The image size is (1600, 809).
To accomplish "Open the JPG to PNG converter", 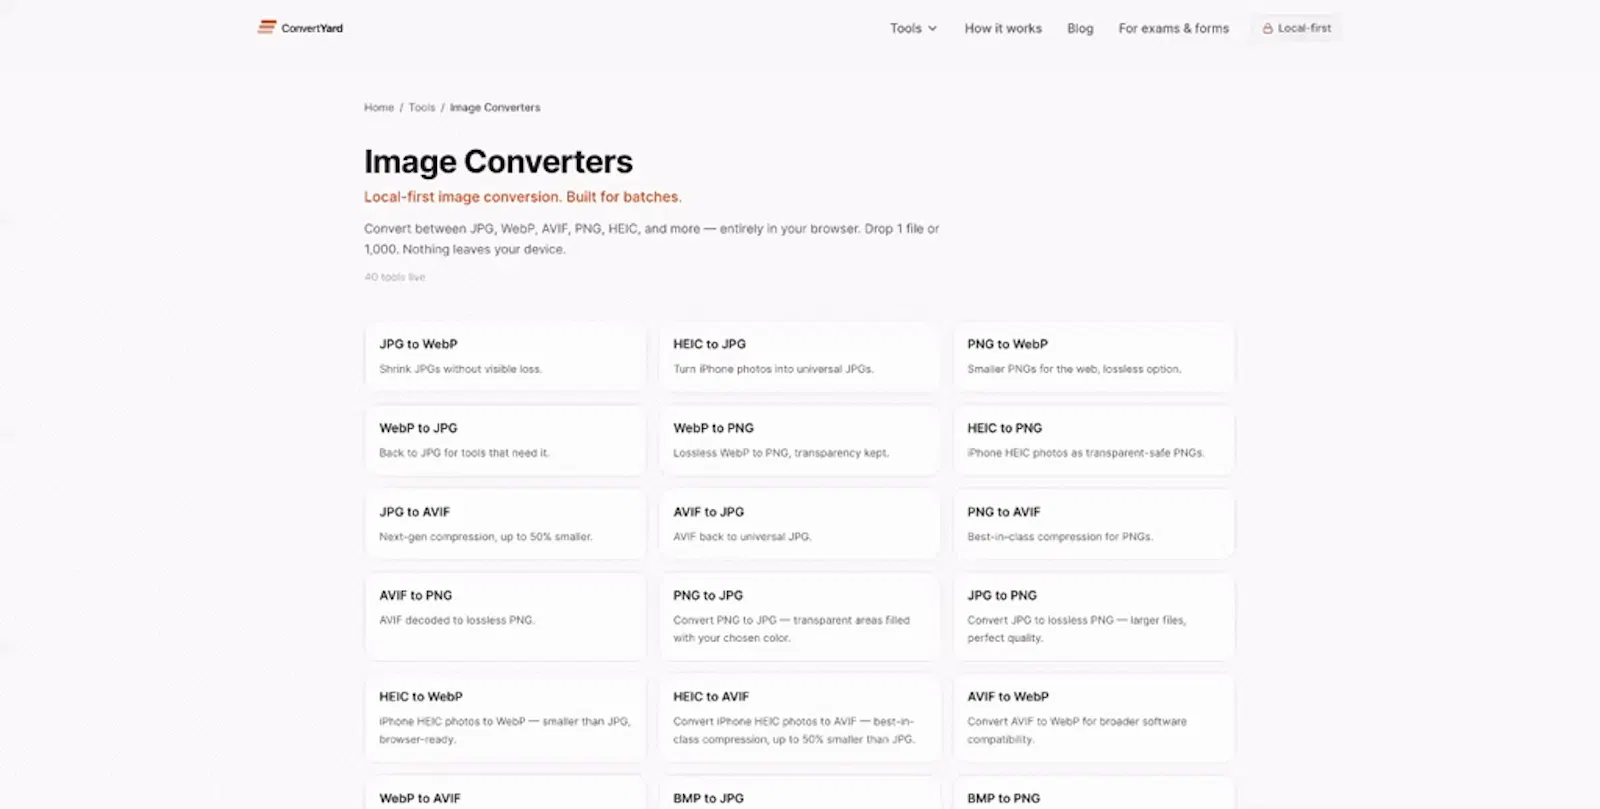I will pos(1093,616).
